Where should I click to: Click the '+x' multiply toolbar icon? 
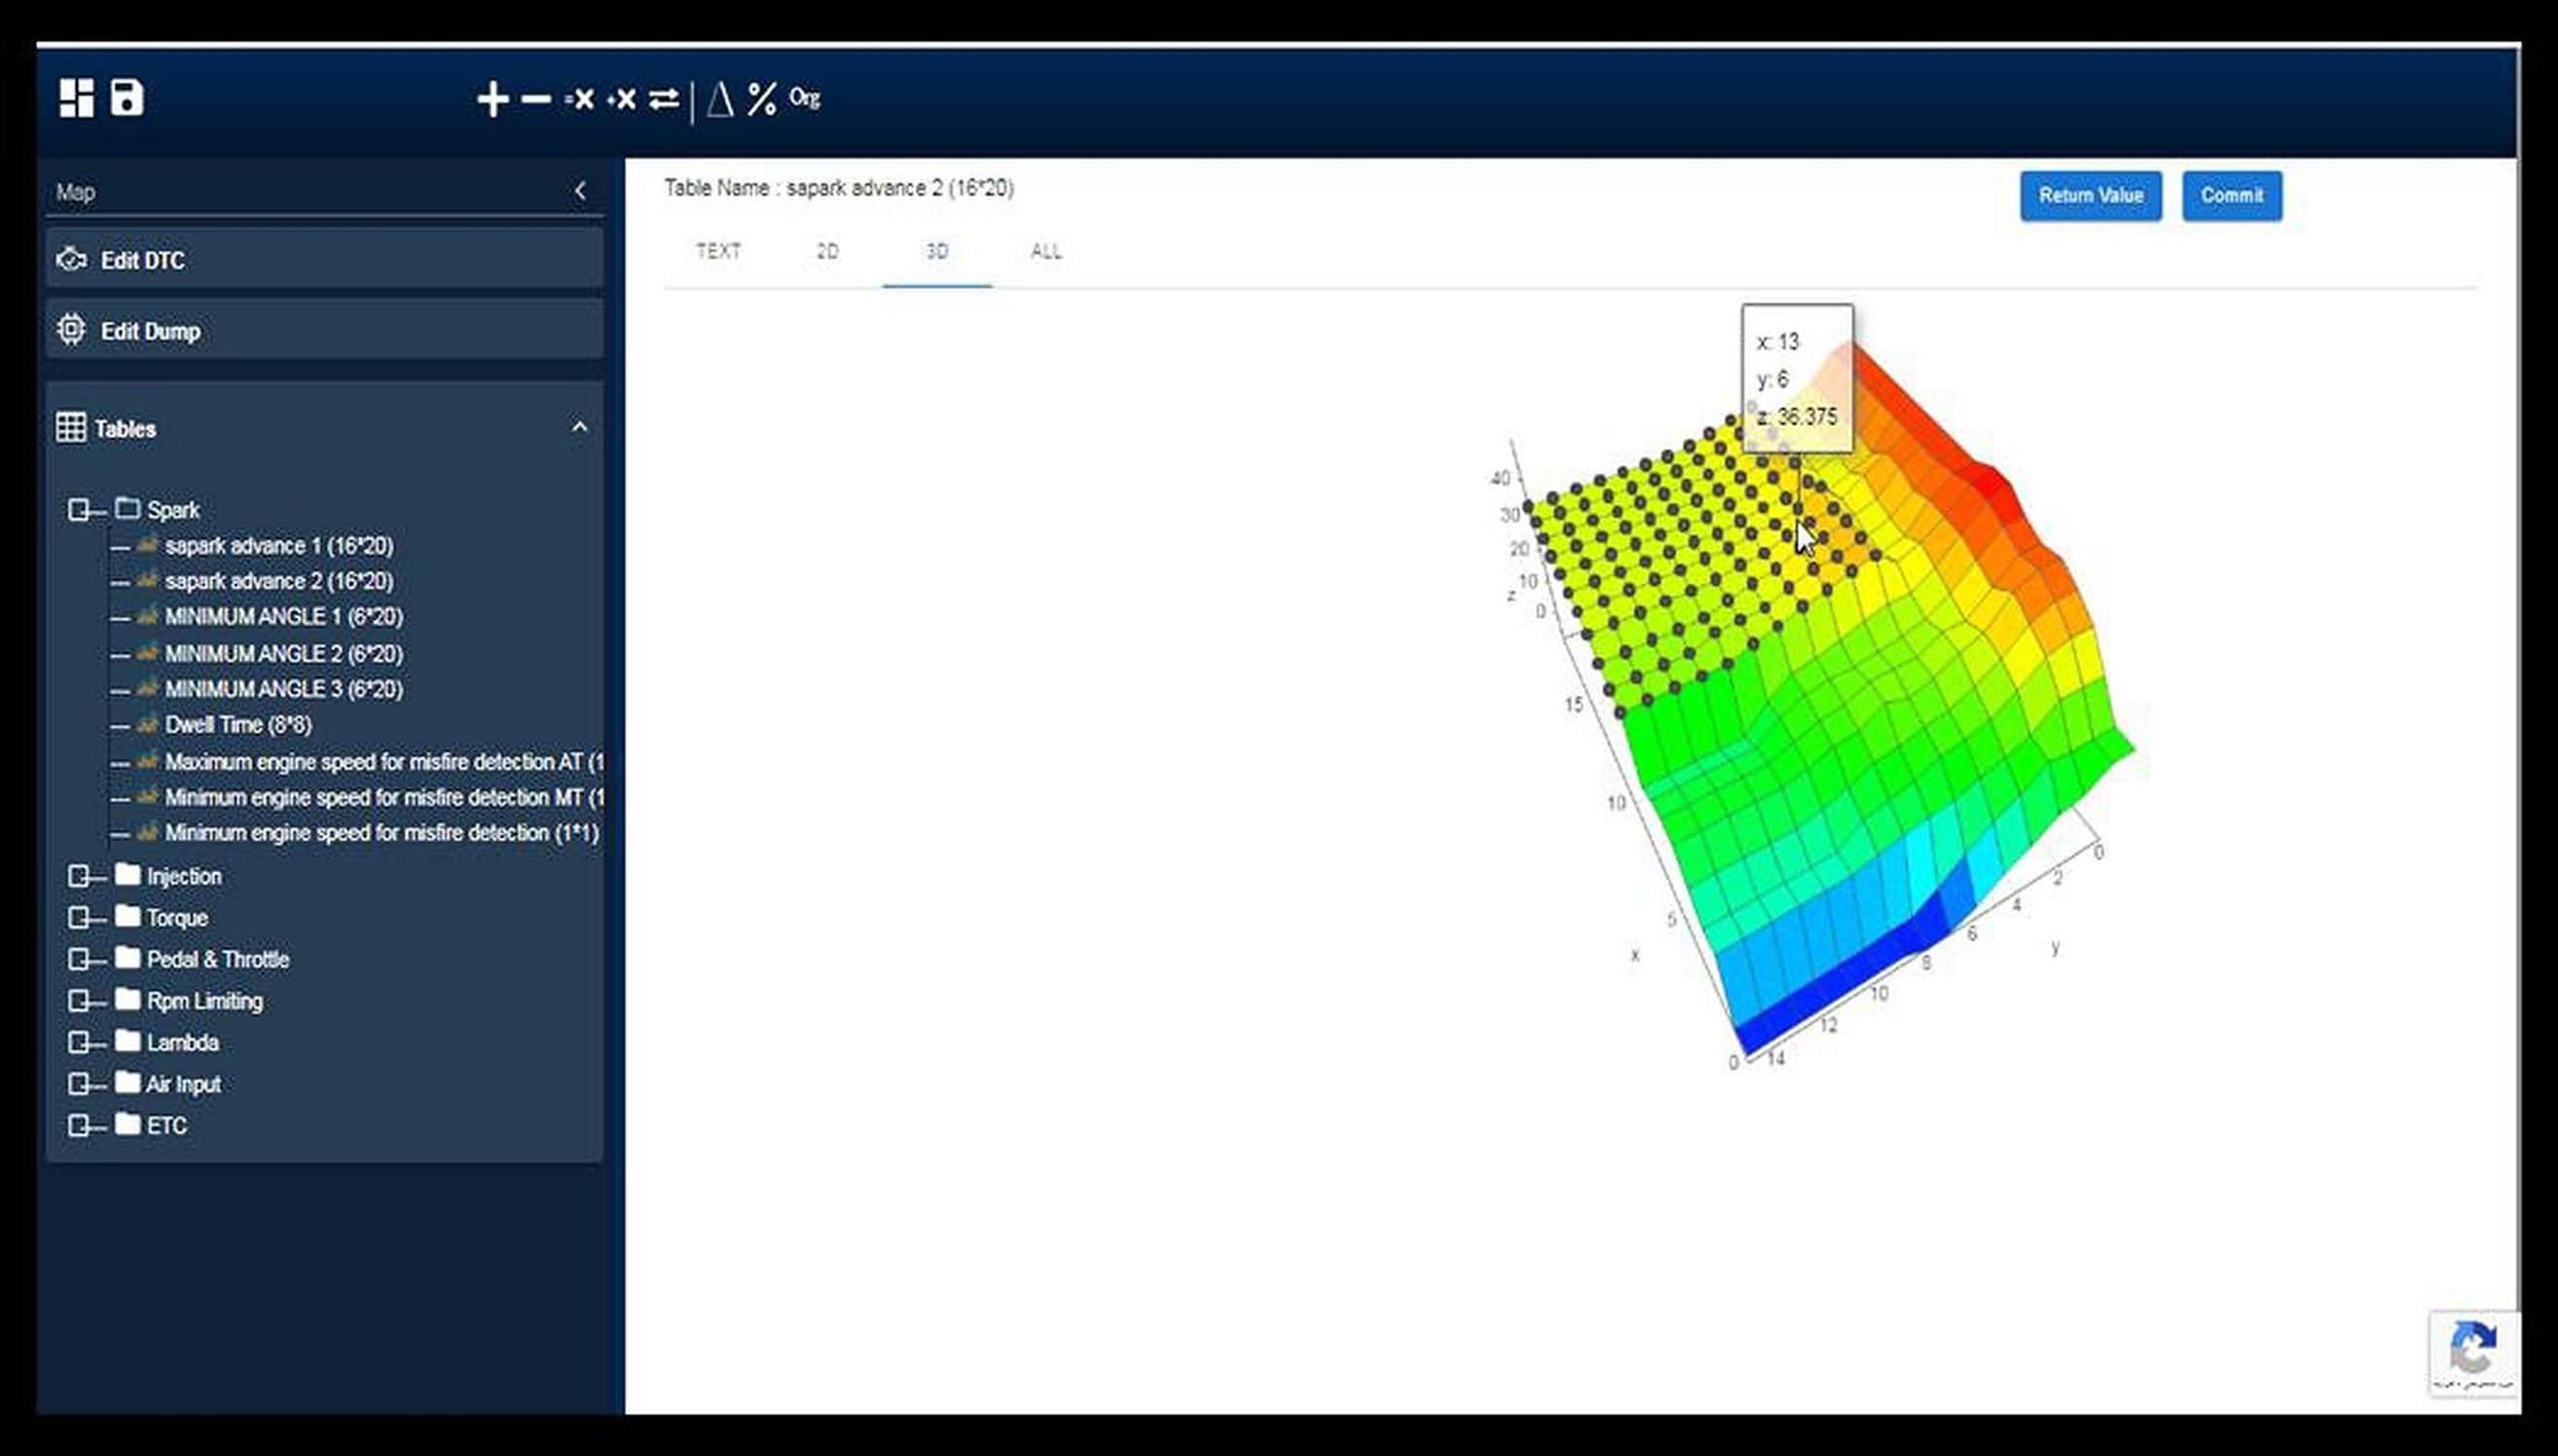click(622, 99)
